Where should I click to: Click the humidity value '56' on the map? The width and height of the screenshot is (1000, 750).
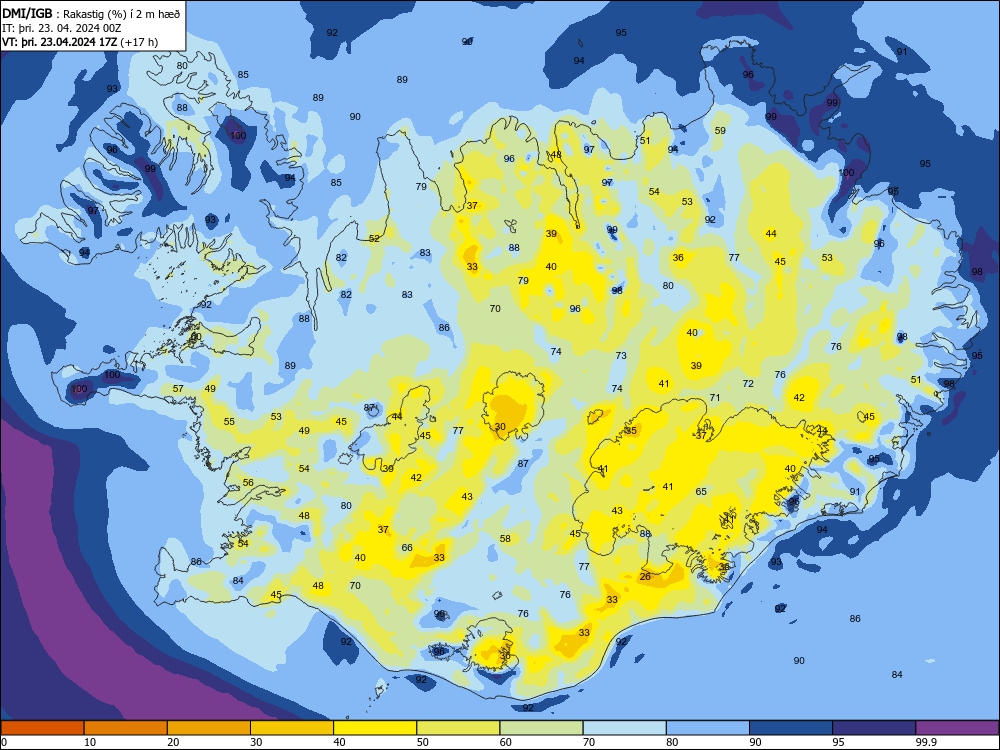(x=248, y=483)
